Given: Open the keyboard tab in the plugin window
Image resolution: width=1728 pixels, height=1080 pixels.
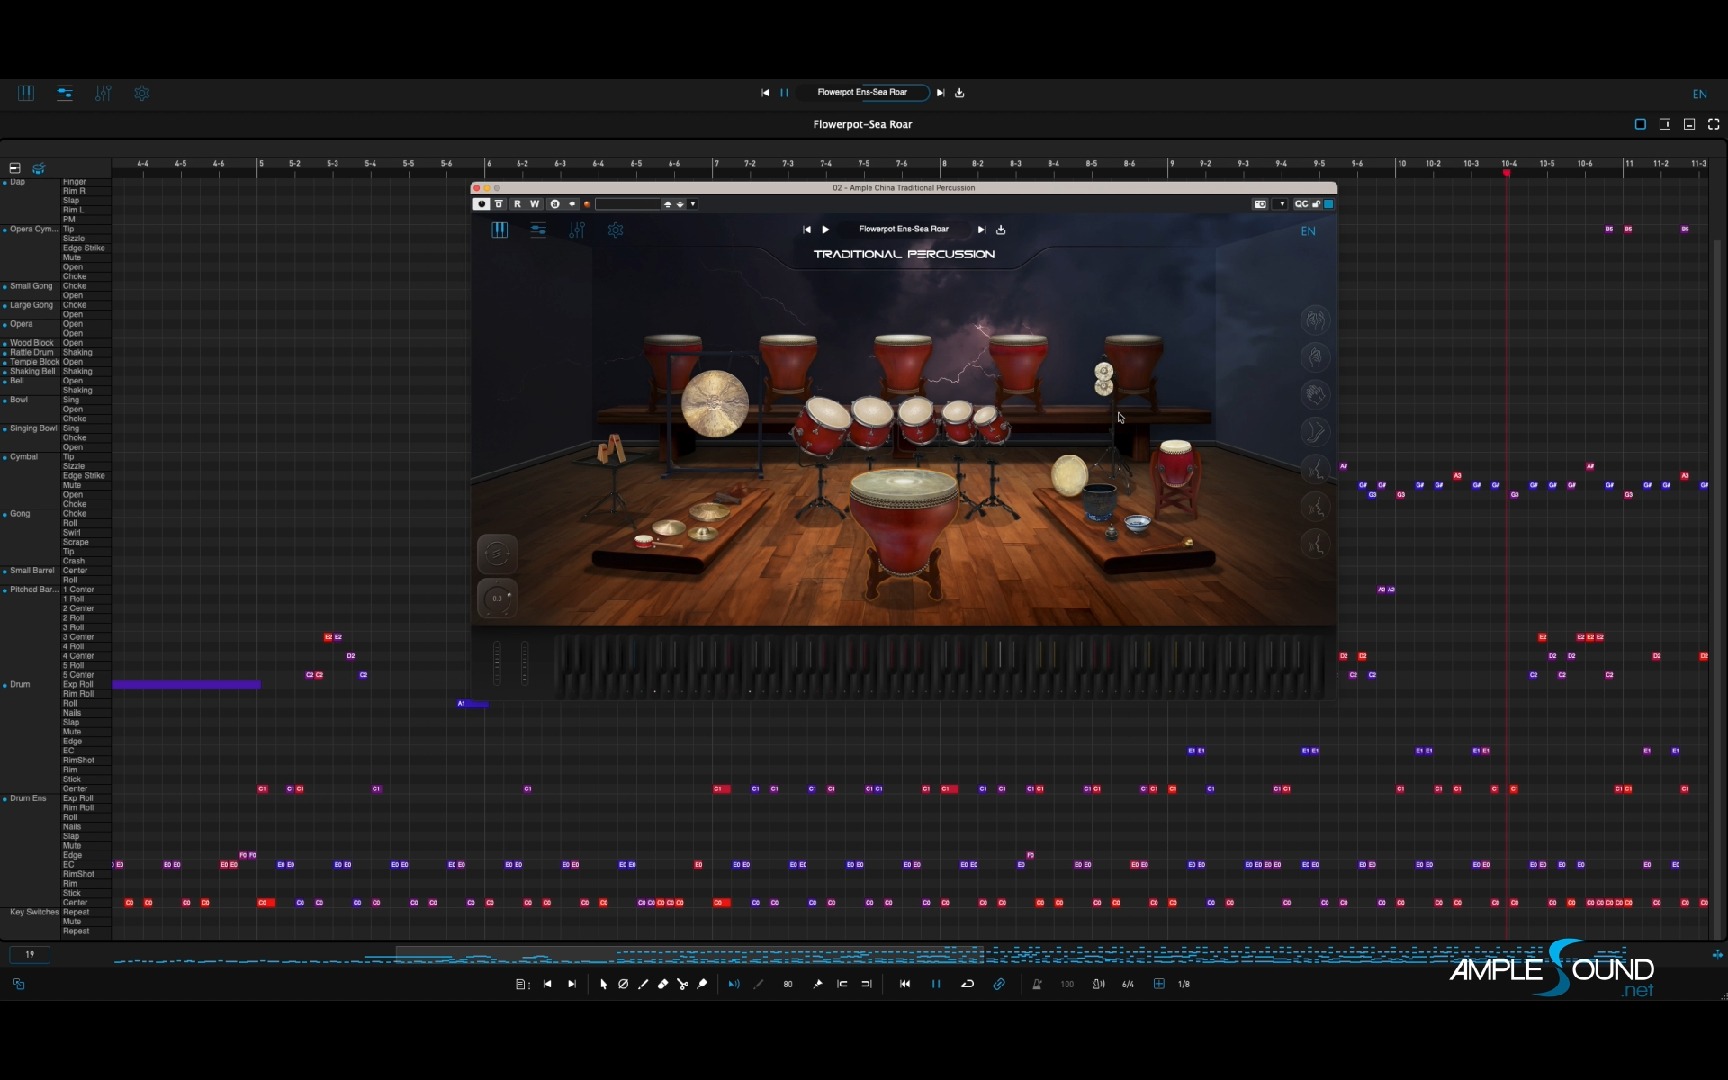Looking at the screenshot, I should [x=500, y=230].
